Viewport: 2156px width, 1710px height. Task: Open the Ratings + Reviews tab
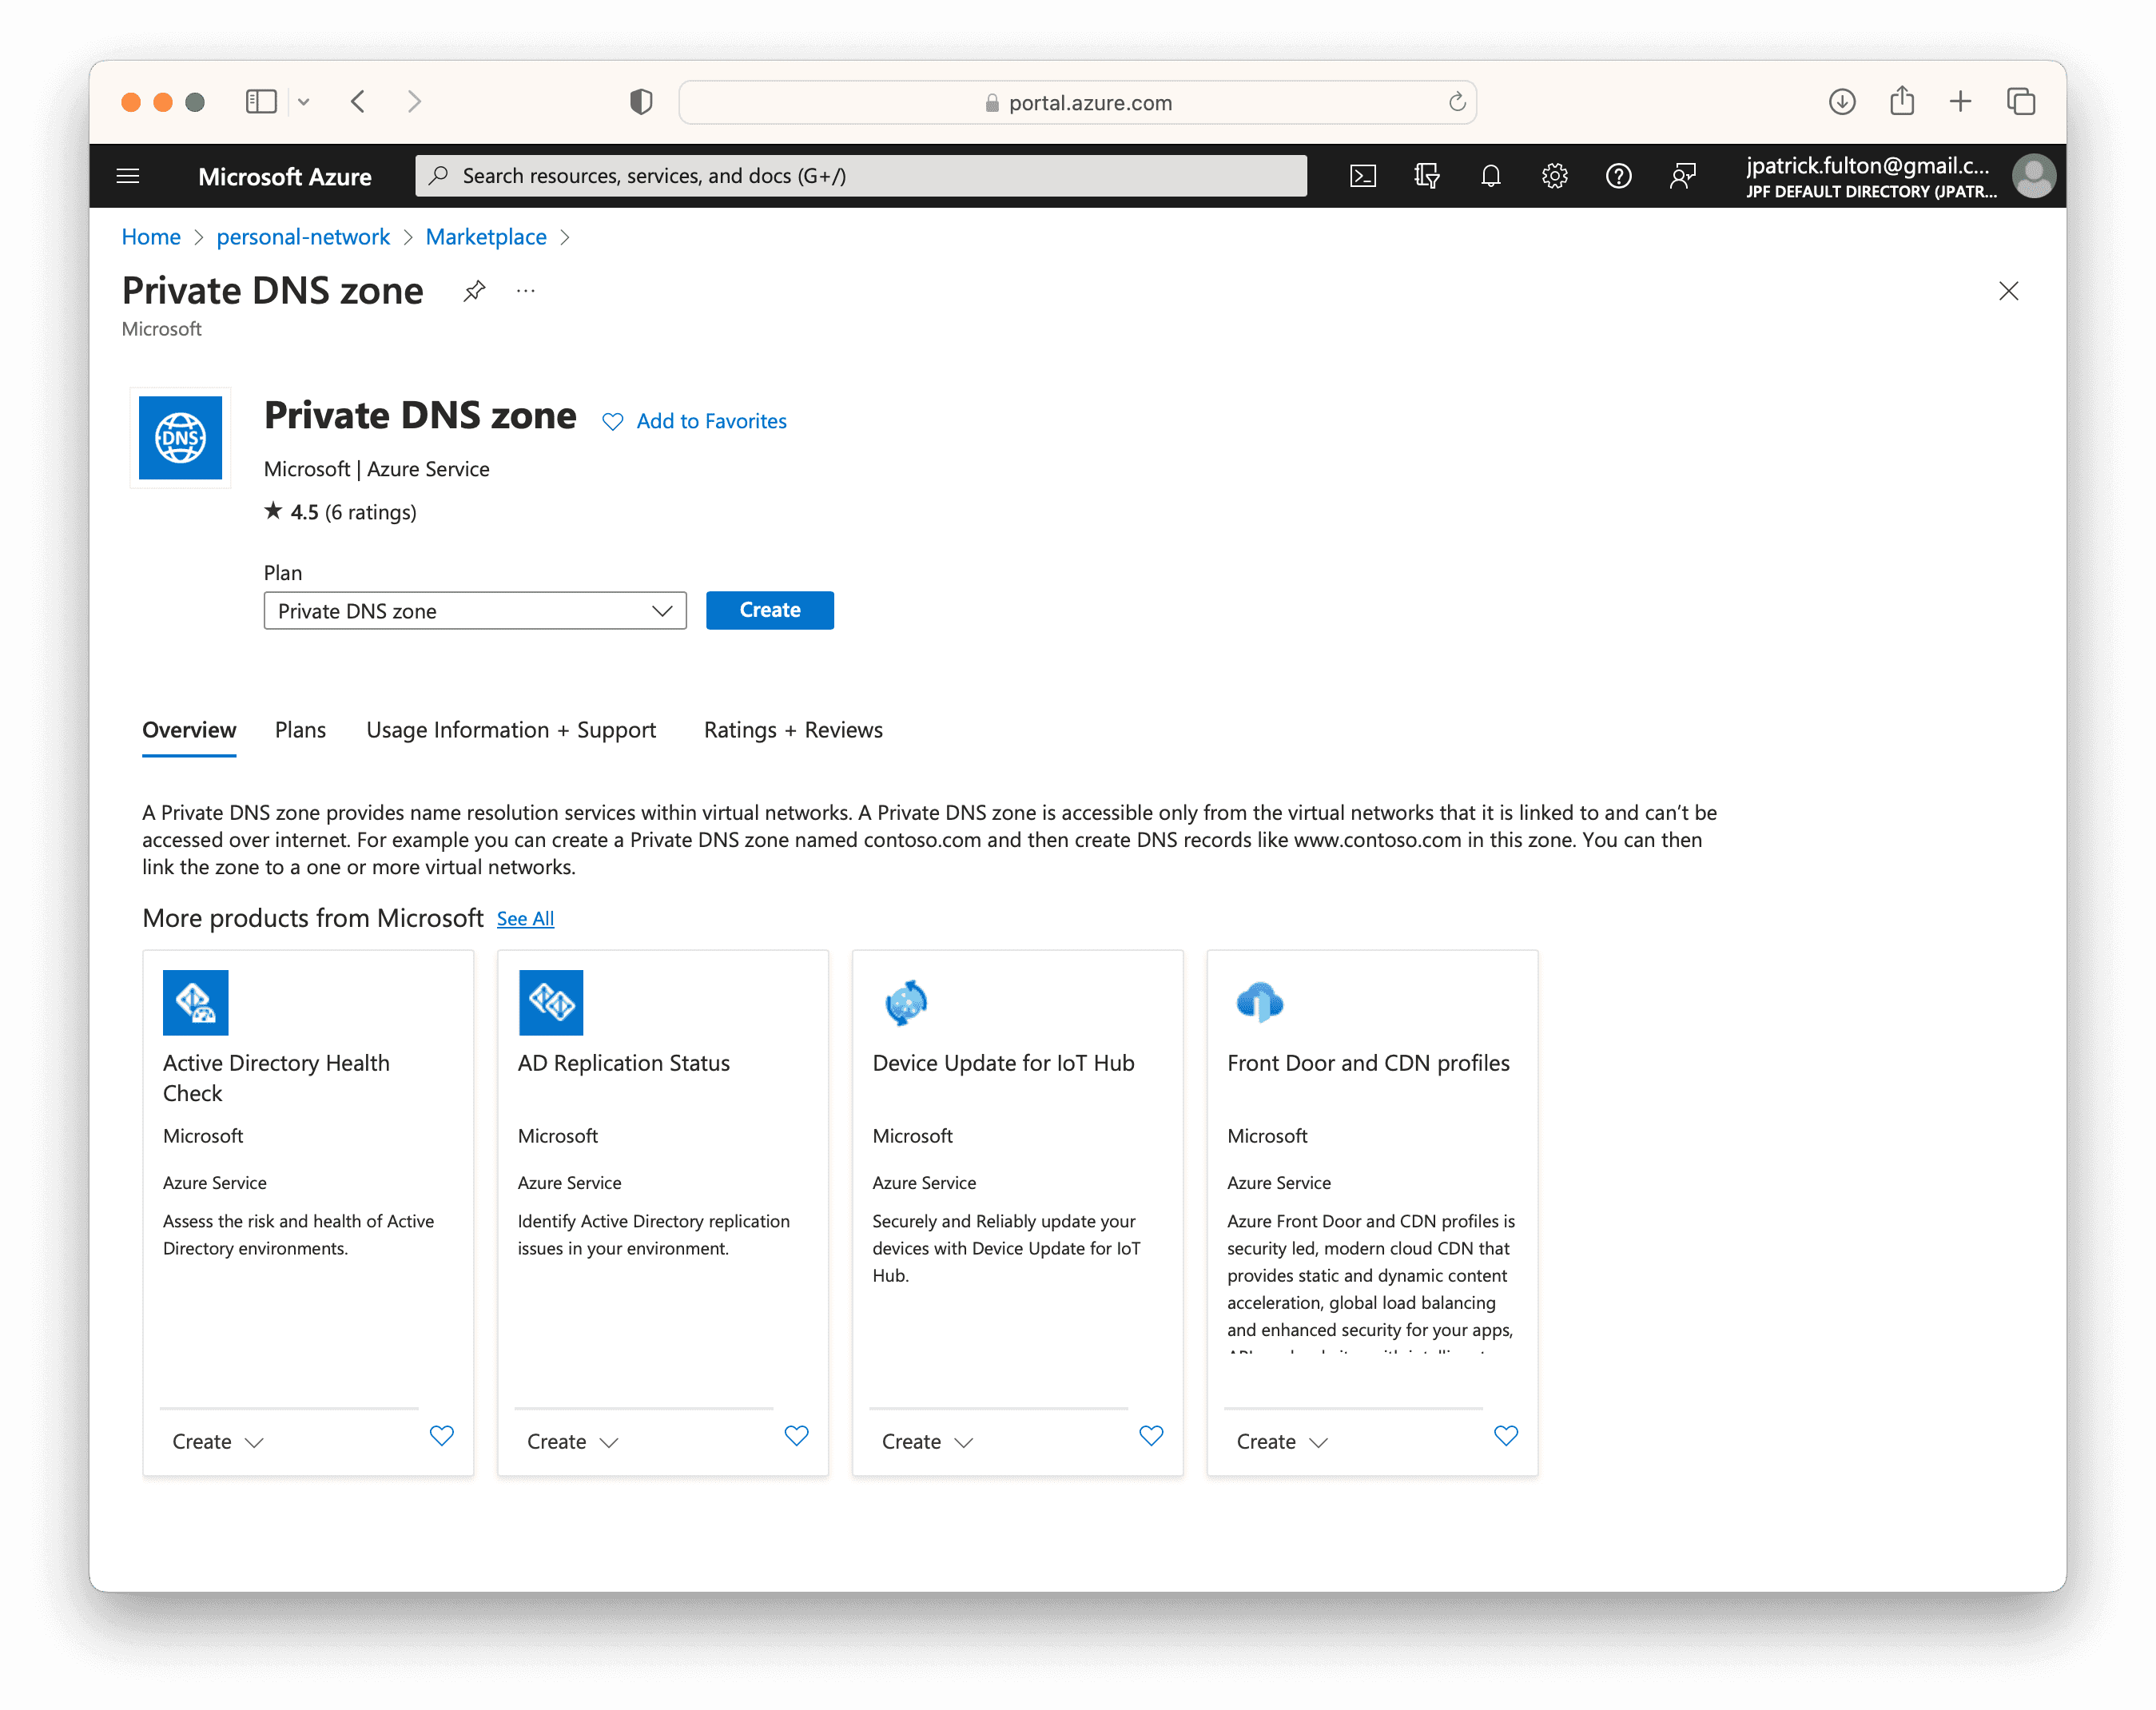(x=792, y=730)
